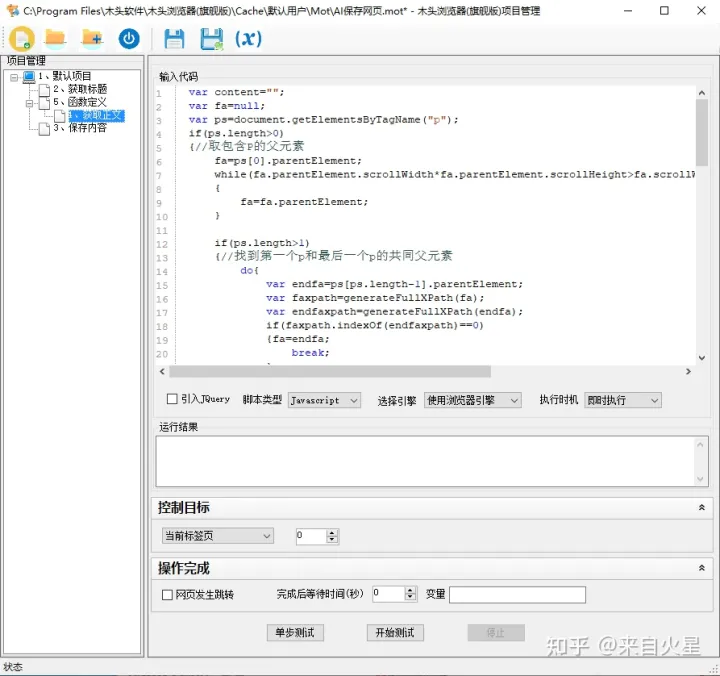
Task: Click the 变量 input field
Action: [517, 594]
